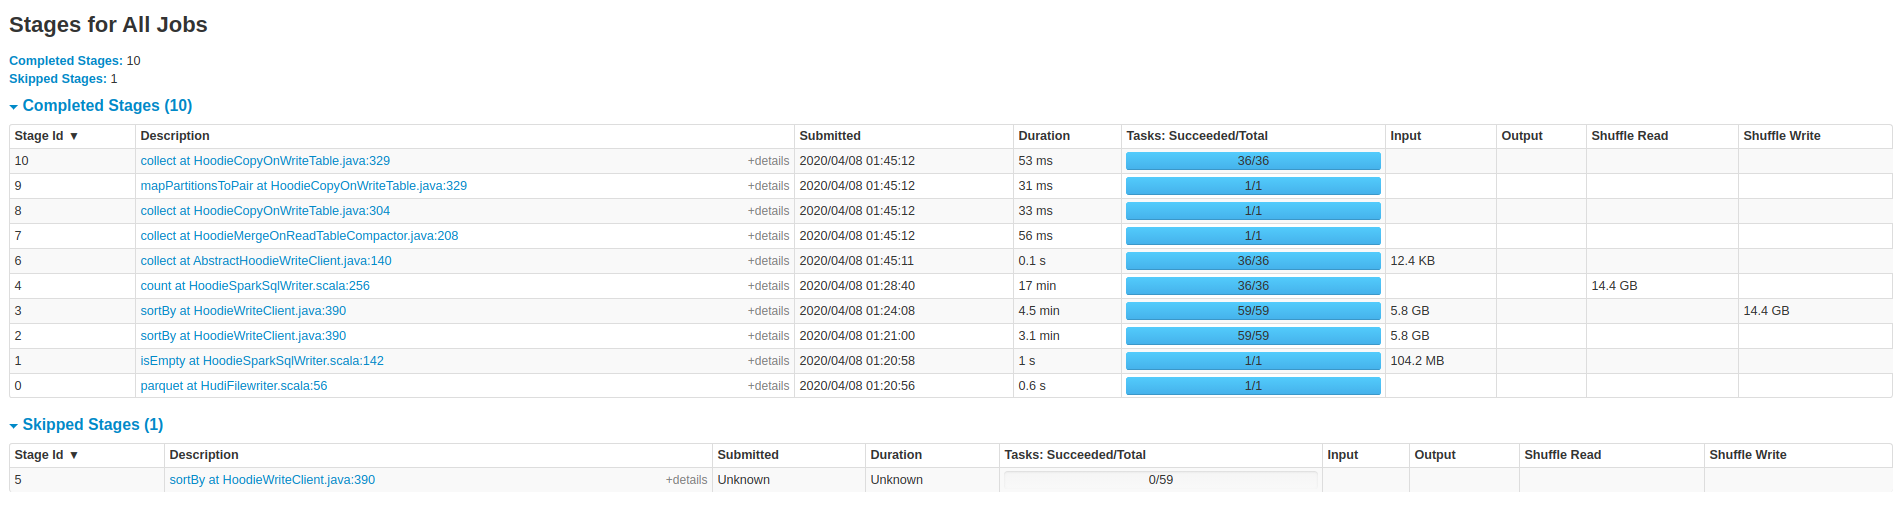The height and width of the screenshot is (512, 1899).
Task: Select the 2020/04/08 01:20:56 submitted time
Action: [x=857, y=386]
